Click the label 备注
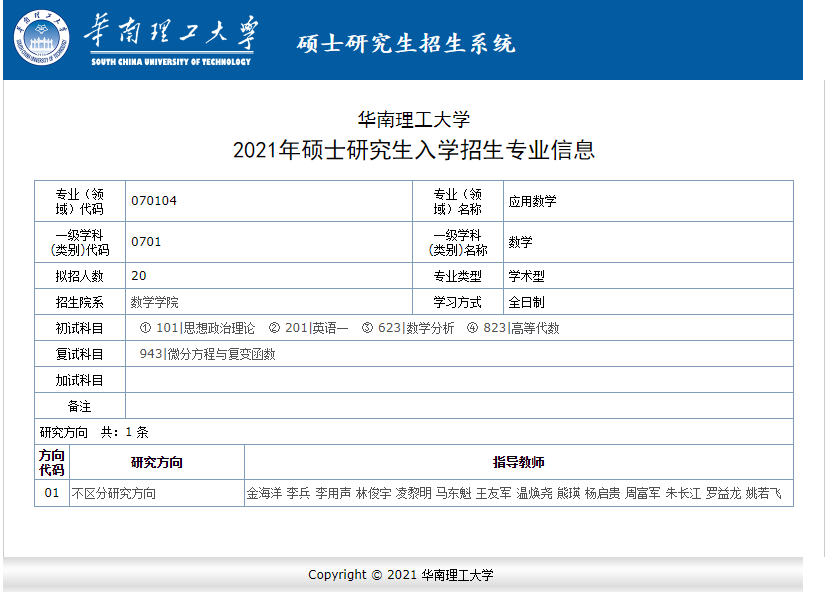 (79, 406)
